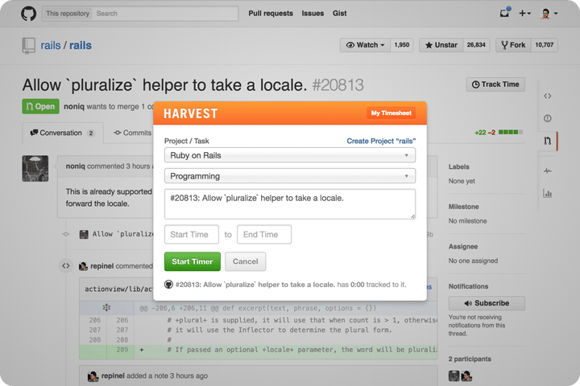The image size is (580, 386).
Task: Click the "No one assigned" text
Action: tap(473, 261)
